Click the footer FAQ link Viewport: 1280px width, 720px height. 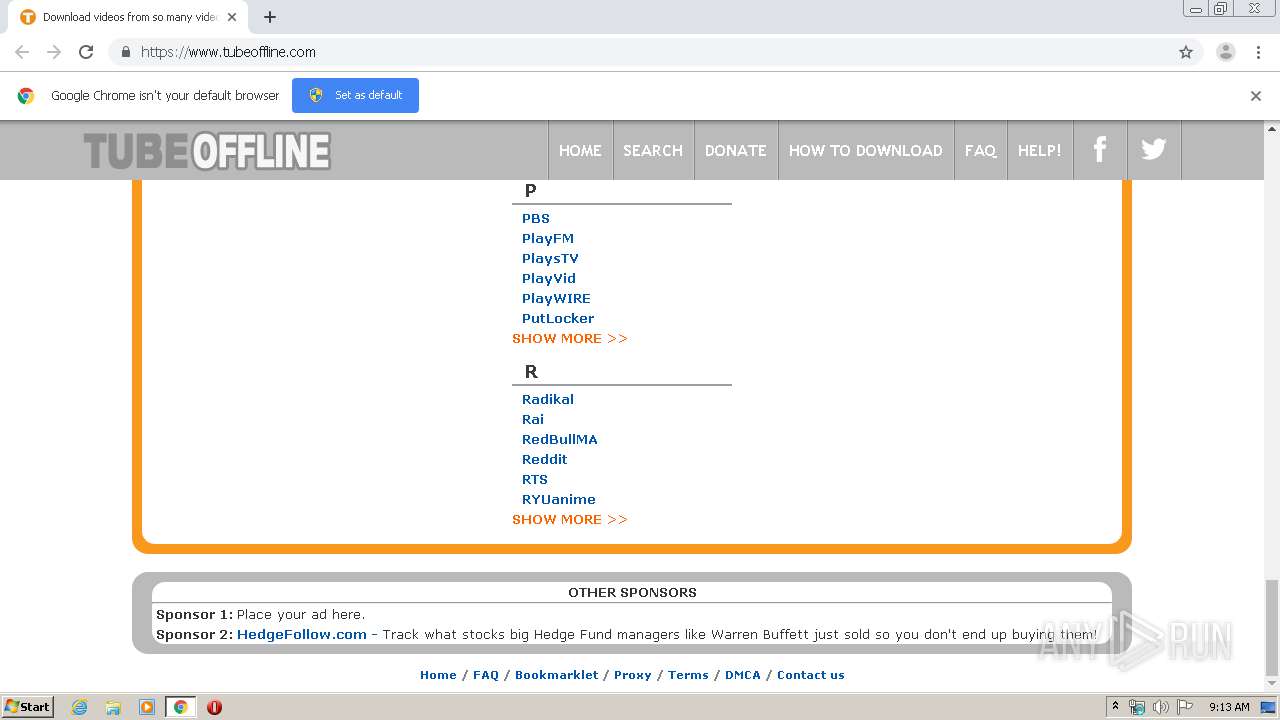486,675
